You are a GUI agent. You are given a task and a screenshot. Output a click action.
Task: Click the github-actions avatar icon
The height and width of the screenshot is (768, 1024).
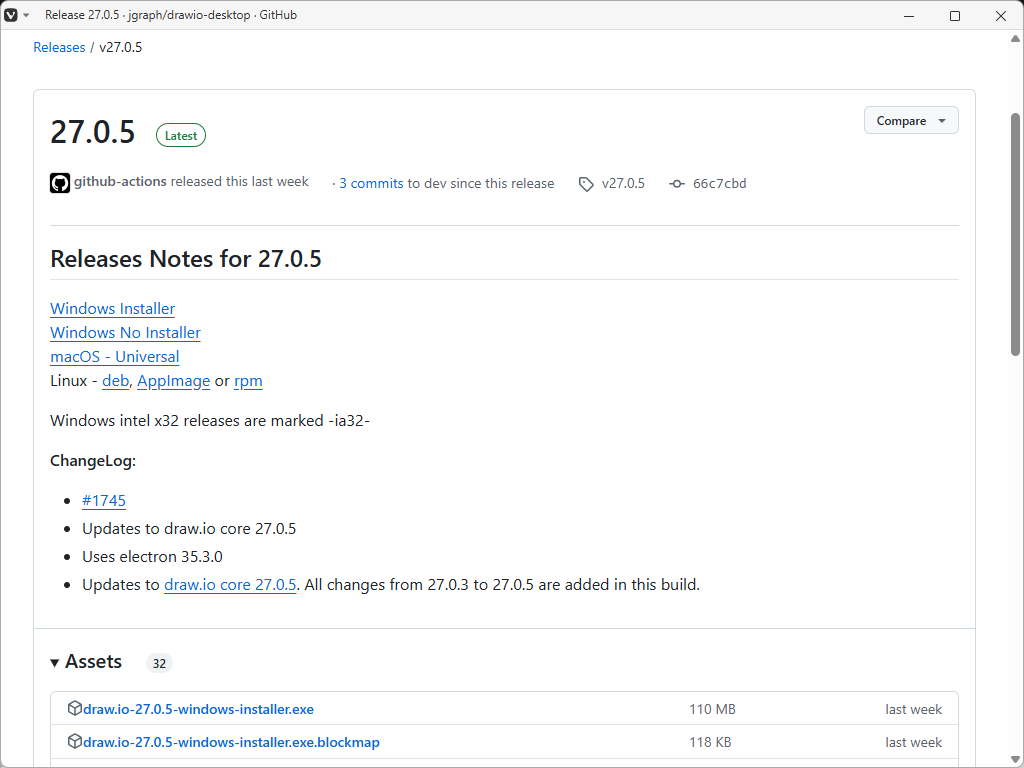coord(60,183)
